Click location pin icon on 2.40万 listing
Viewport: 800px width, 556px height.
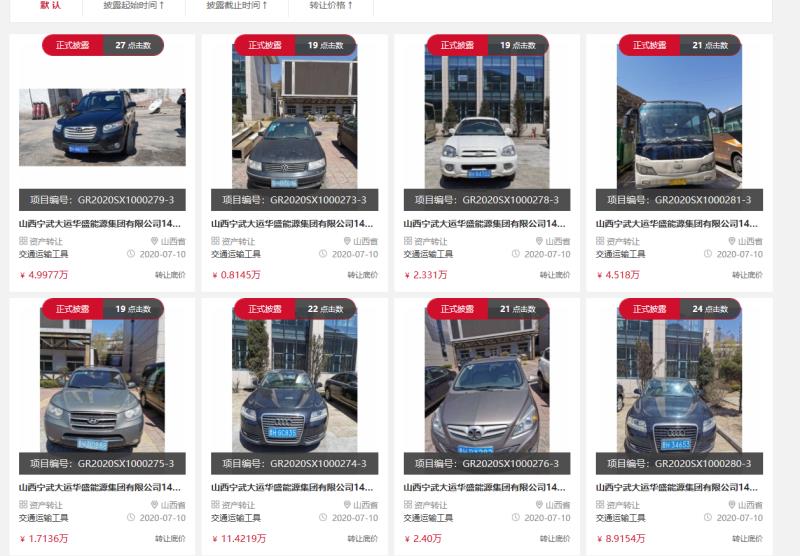pyautogui.click(x=539, y=504)
